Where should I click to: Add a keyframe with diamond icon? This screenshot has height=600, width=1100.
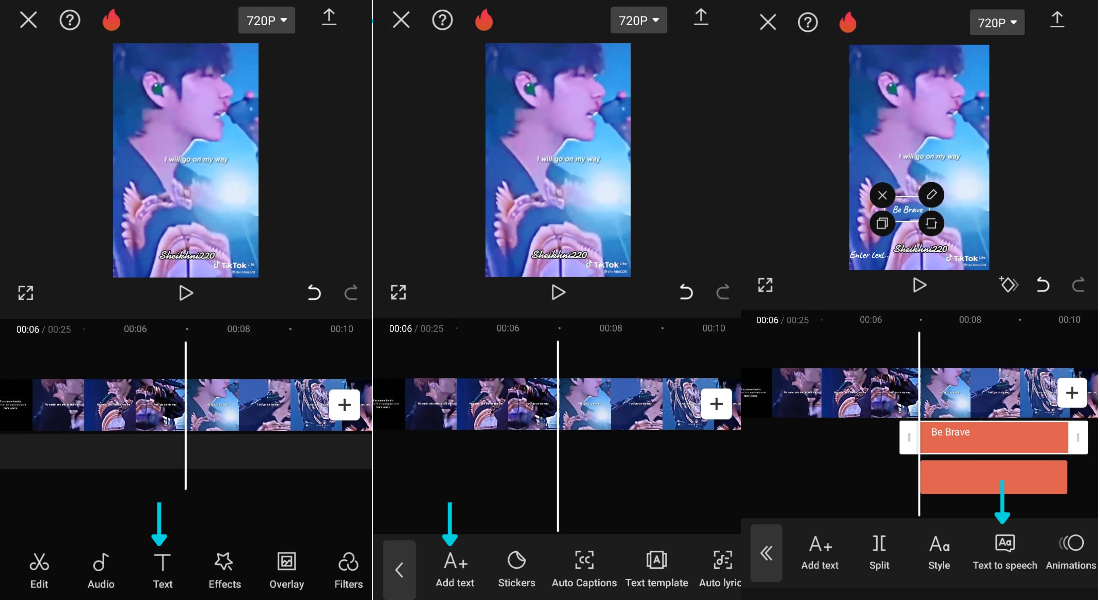click(1009, 285)
